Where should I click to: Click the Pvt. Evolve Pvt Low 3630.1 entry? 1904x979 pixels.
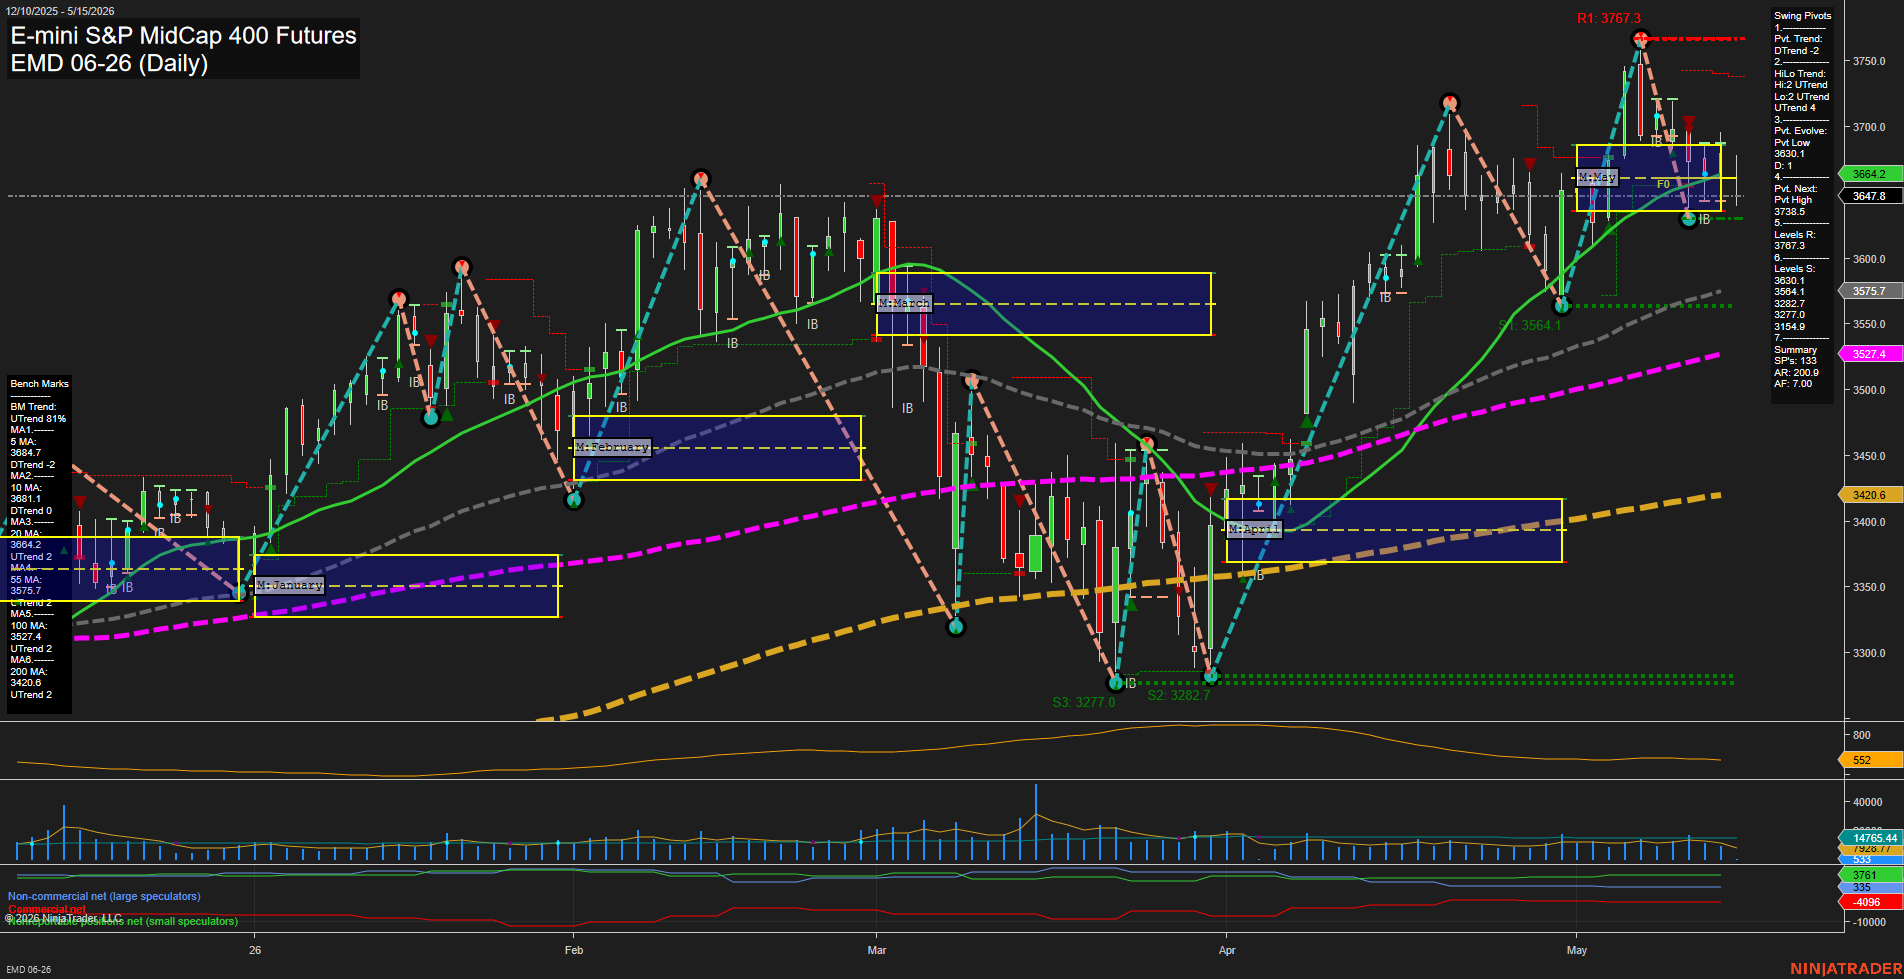pyautogui.click(x=1800, y=142)
